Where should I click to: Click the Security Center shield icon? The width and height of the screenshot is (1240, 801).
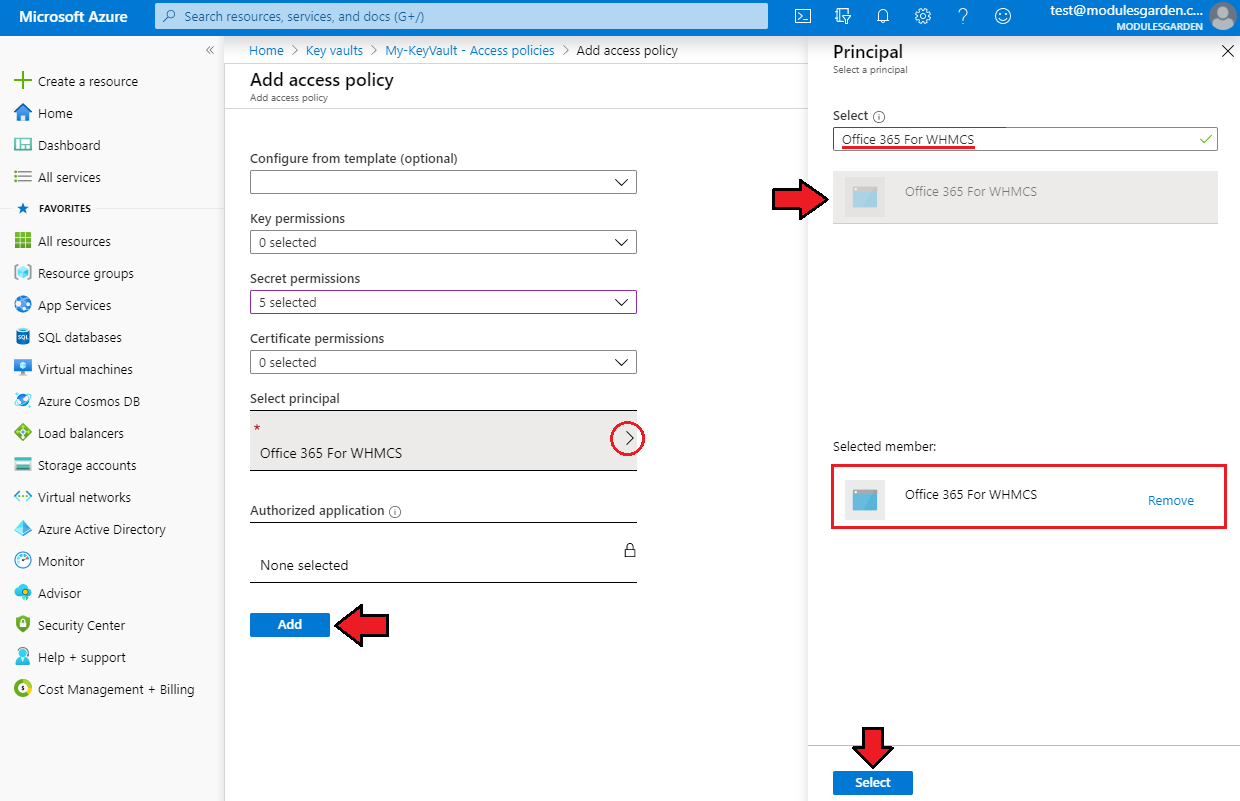click(23, 625)
